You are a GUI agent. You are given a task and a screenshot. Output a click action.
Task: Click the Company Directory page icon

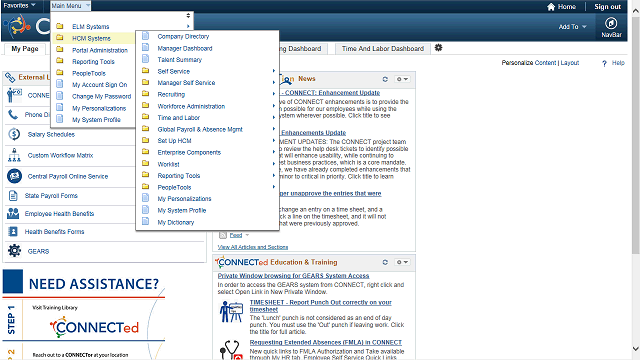point(145,36)
